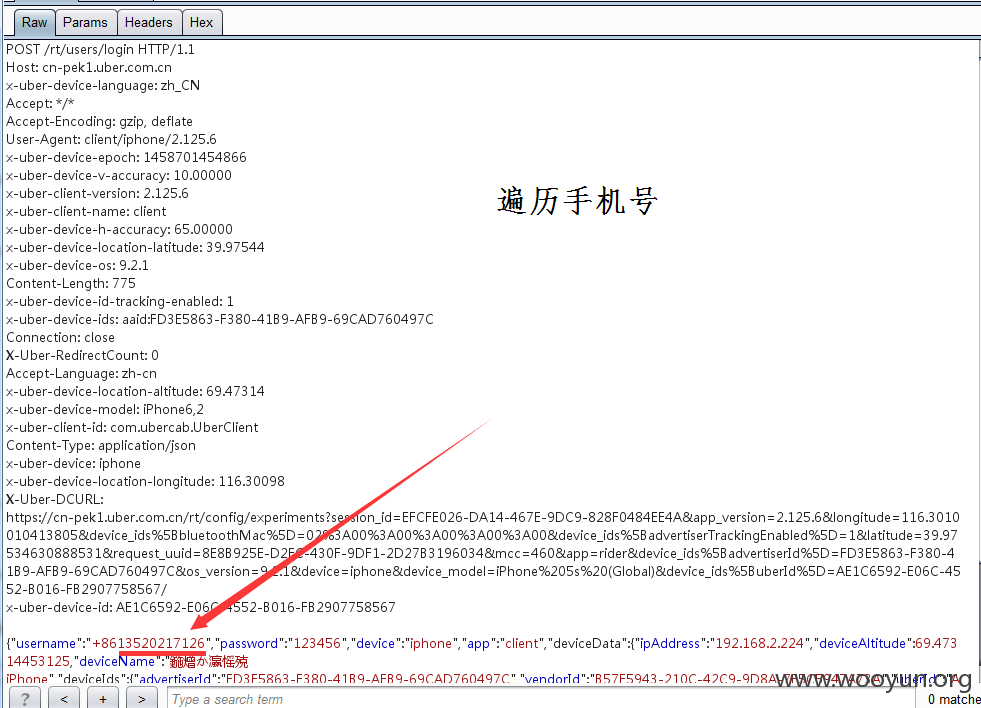Click the x-uber-device-epoch header line
Viewport: 981px width, 708px height.
point(126,158)
